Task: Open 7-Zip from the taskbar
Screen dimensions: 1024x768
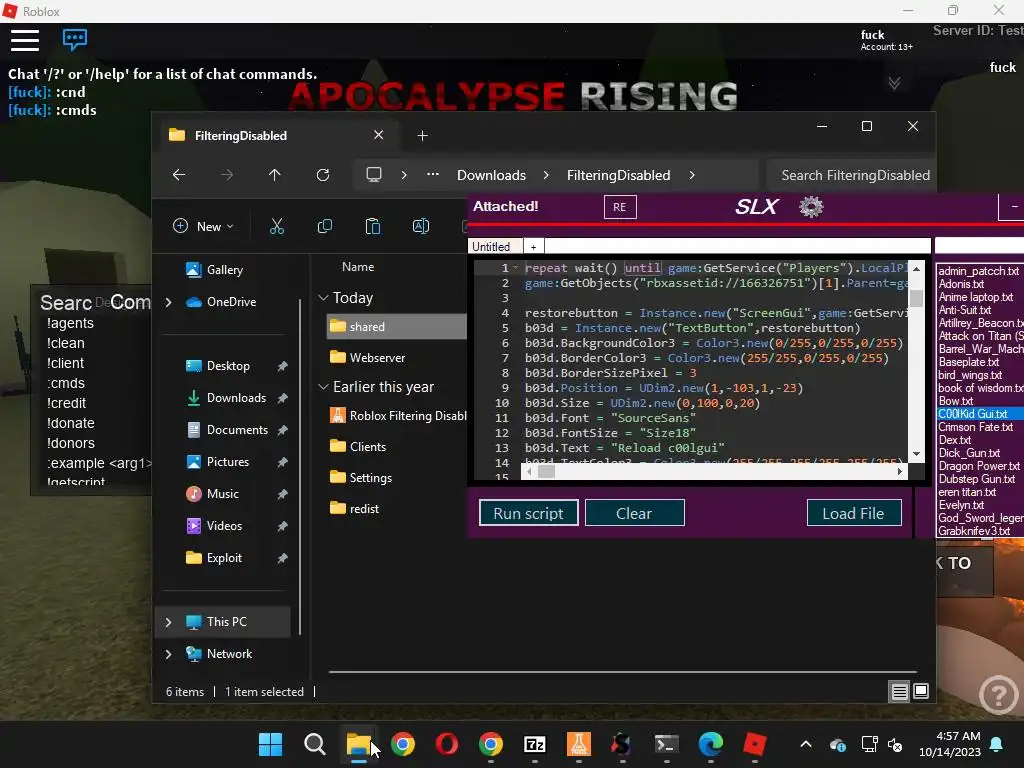Action: pyautogui.click(x=535, y=744)
